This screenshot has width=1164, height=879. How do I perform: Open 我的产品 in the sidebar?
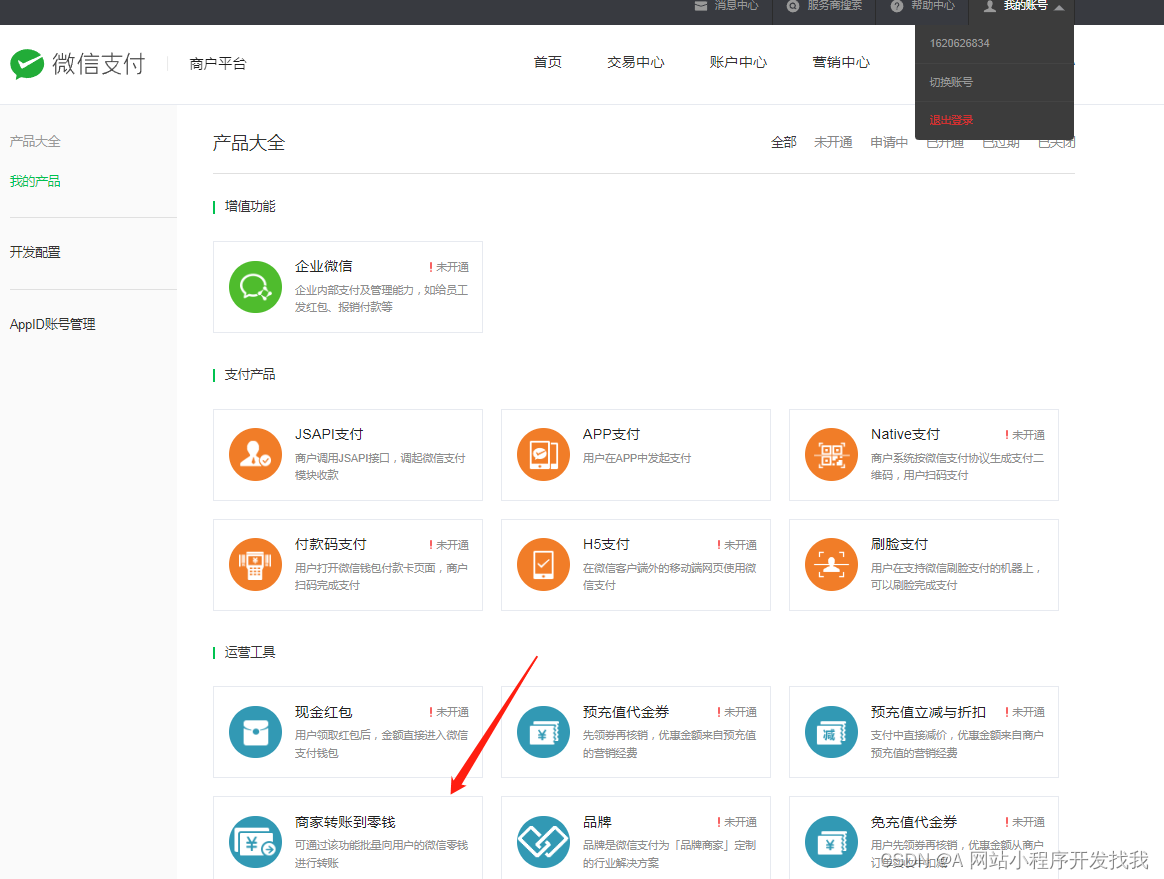click(x=35, y=181)
